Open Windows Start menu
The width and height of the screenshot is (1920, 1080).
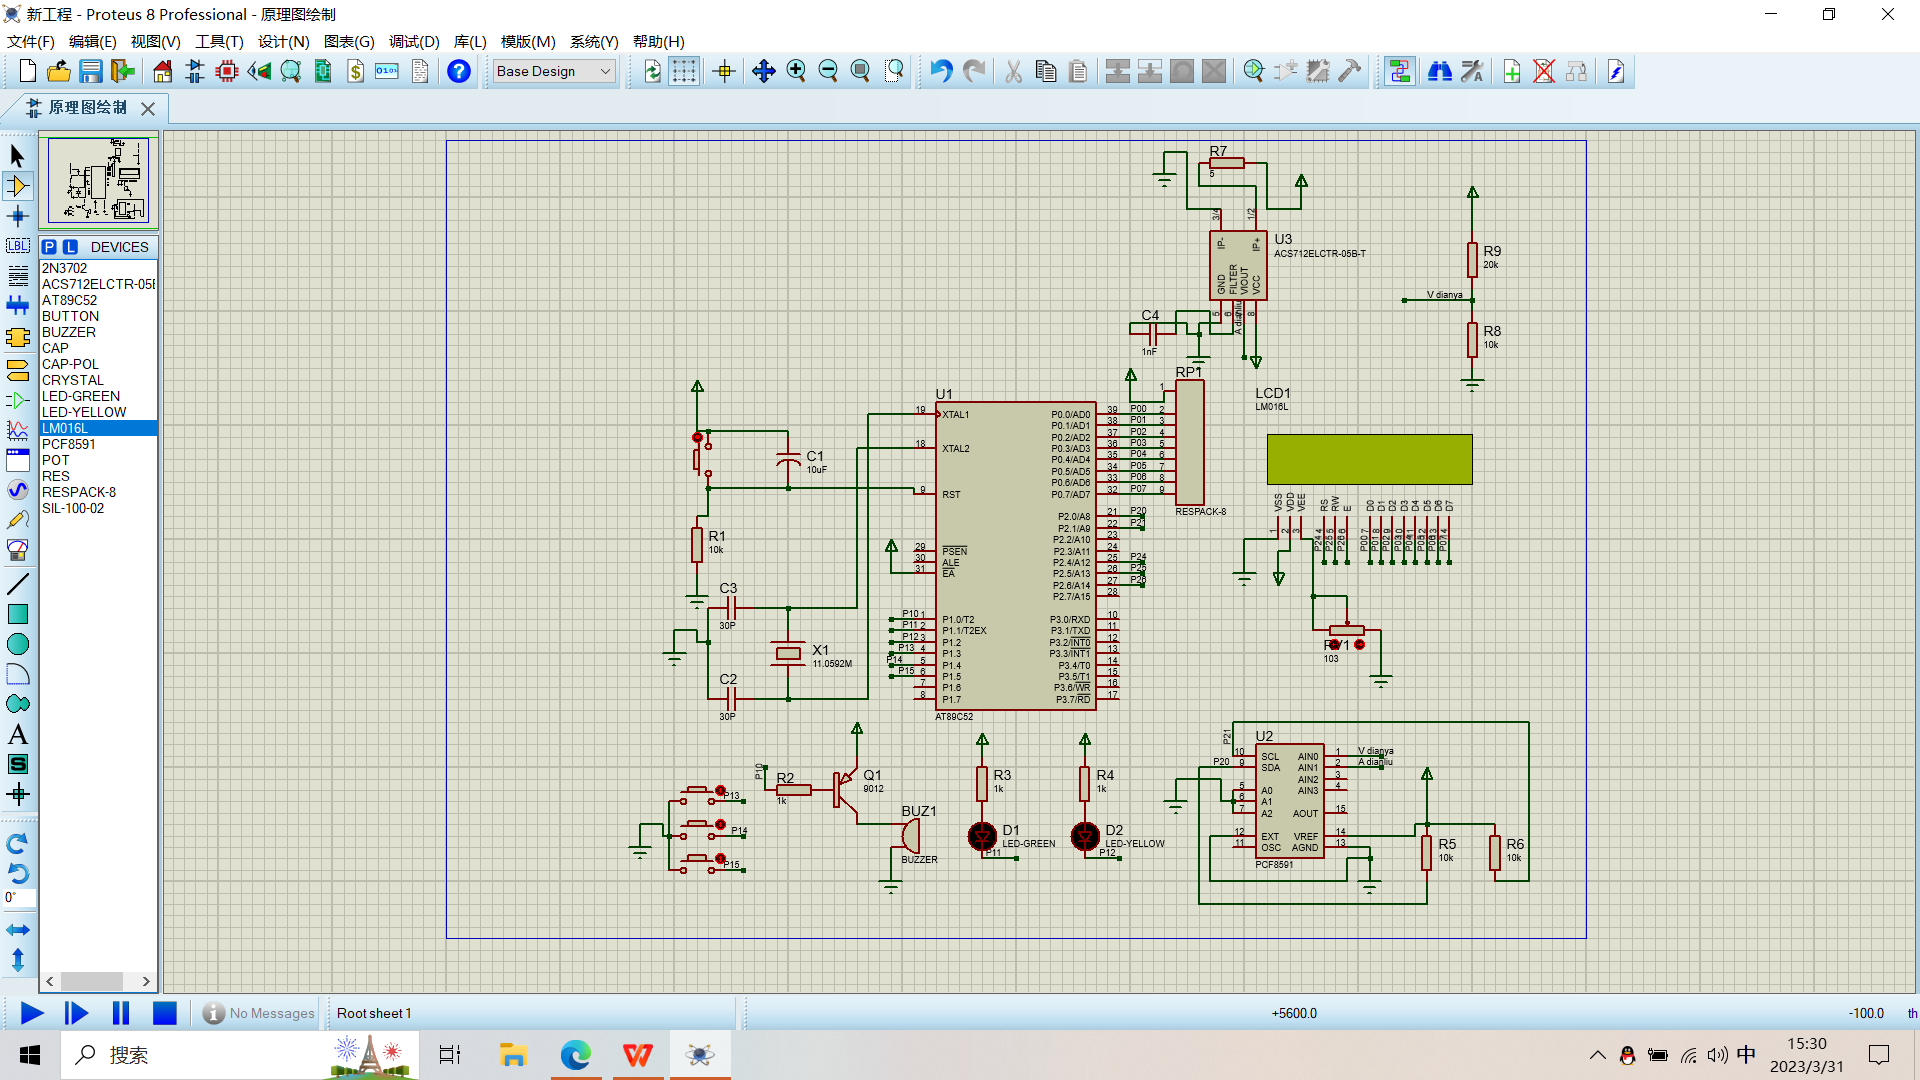click(x=30, y=1055)
